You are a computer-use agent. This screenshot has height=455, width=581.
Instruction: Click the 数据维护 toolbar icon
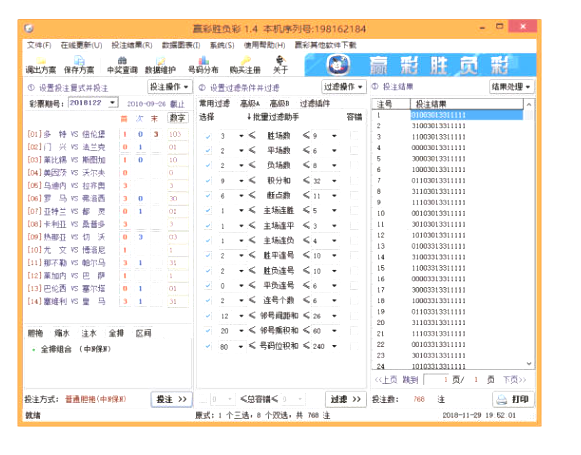click(160, 65)
